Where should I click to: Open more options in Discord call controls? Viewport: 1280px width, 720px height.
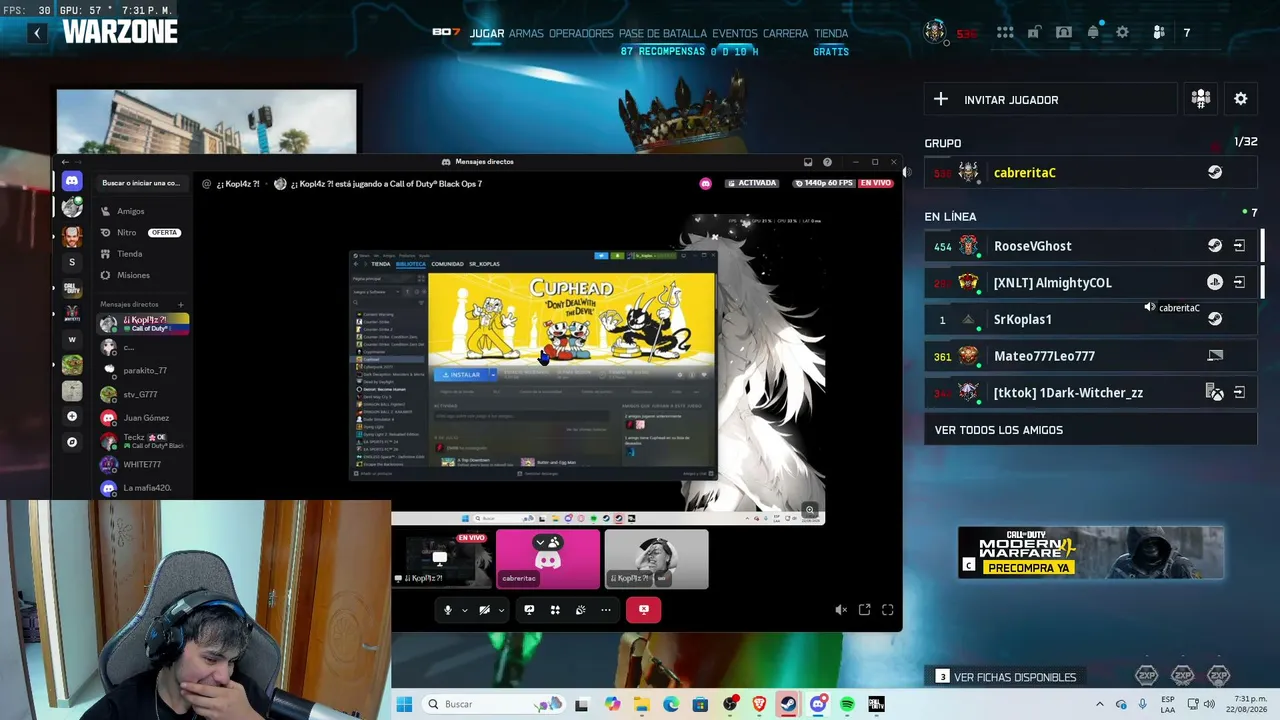606,610
